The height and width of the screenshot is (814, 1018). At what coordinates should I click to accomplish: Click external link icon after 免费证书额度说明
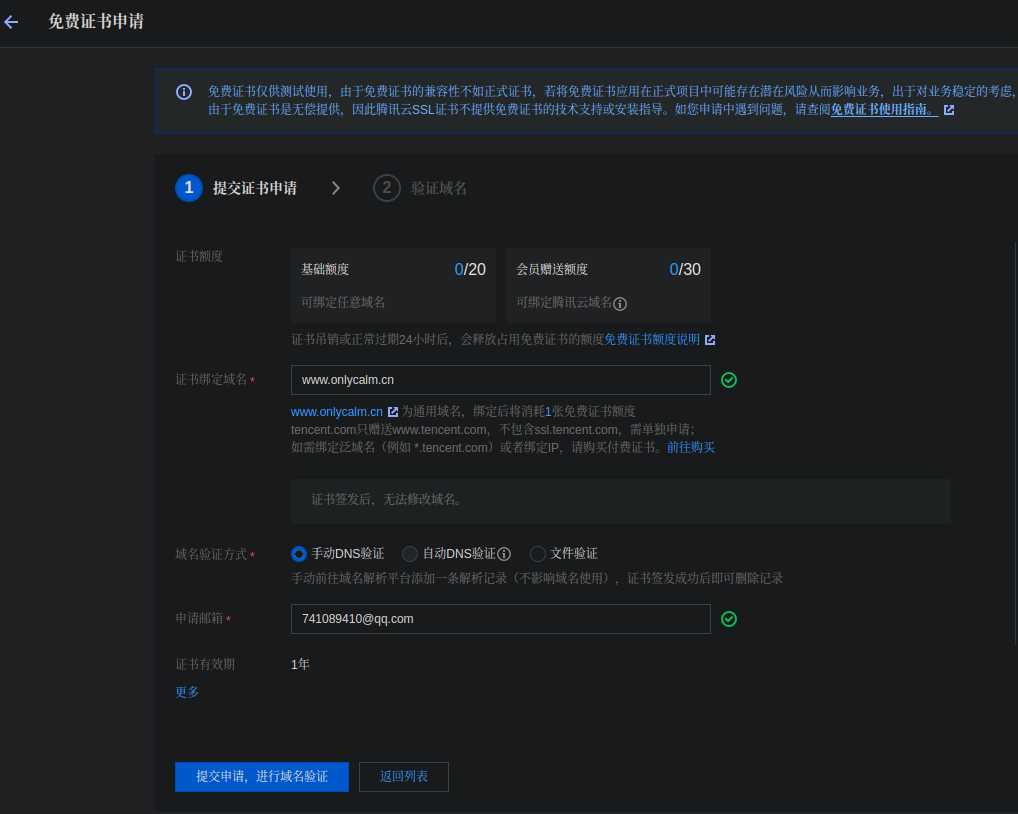[x=710, y=340]
